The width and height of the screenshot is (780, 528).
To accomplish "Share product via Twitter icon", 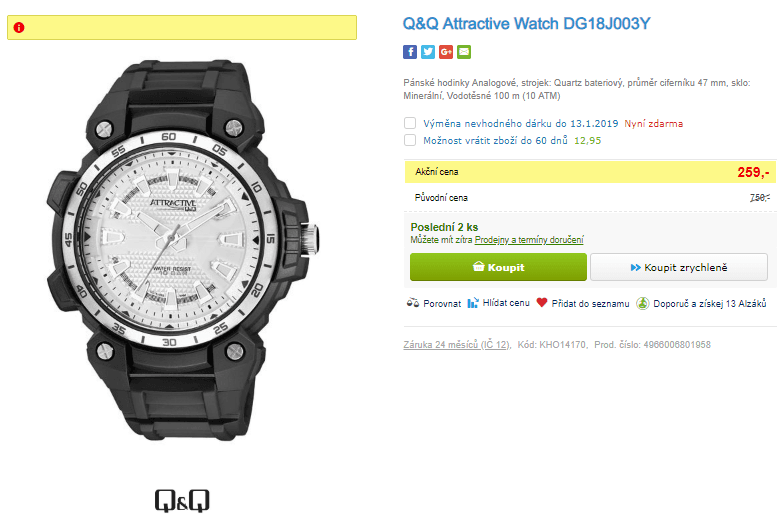I will (428, 52).
